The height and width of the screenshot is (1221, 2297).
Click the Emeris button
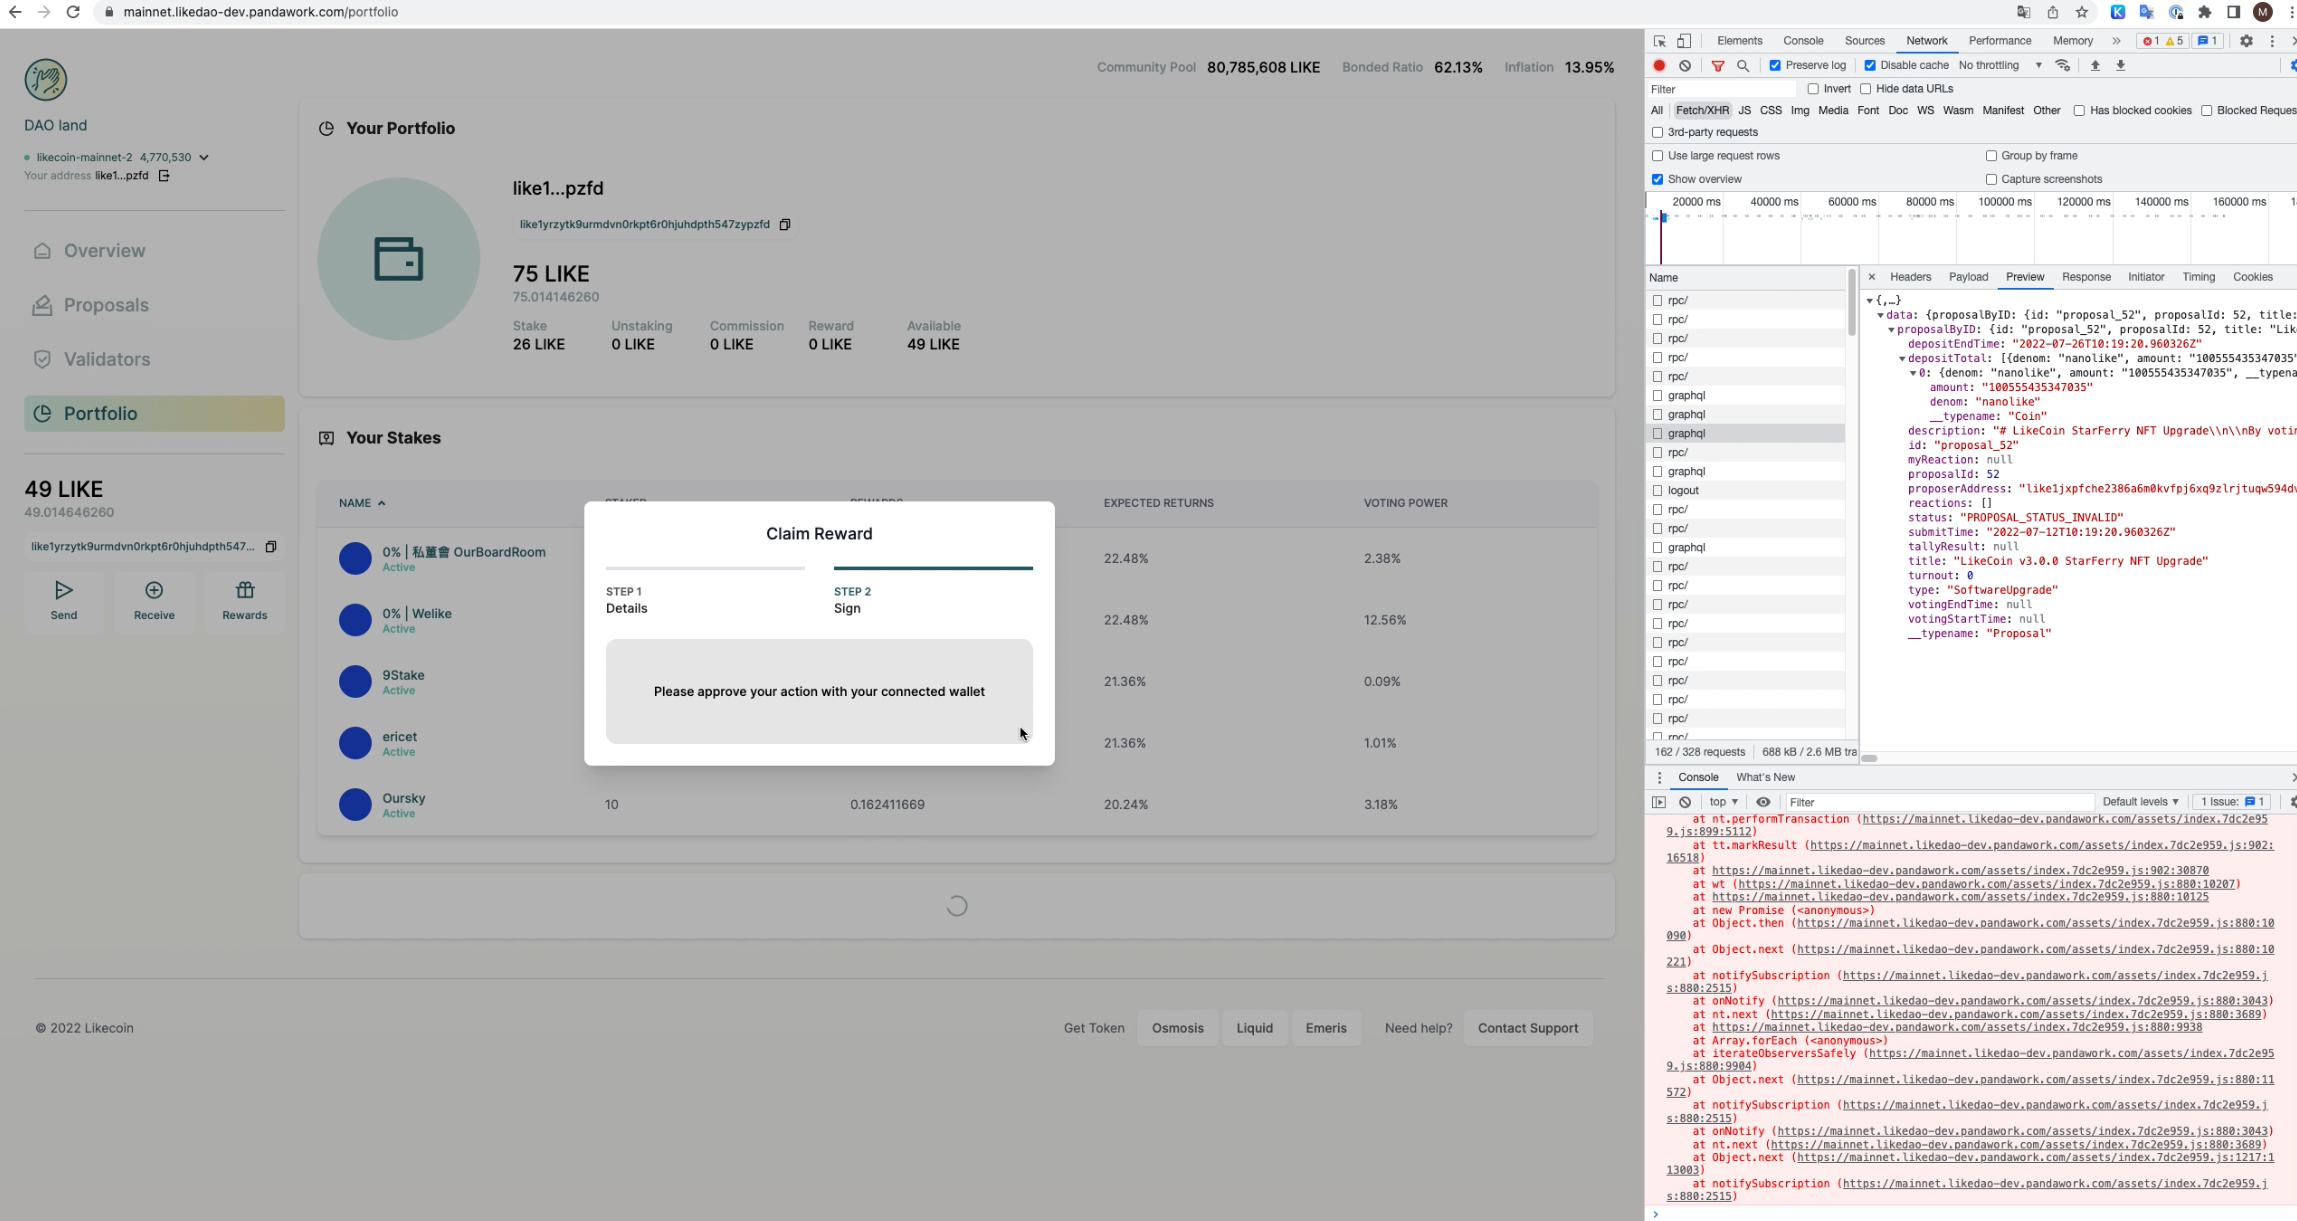tap(1325, 1028)
